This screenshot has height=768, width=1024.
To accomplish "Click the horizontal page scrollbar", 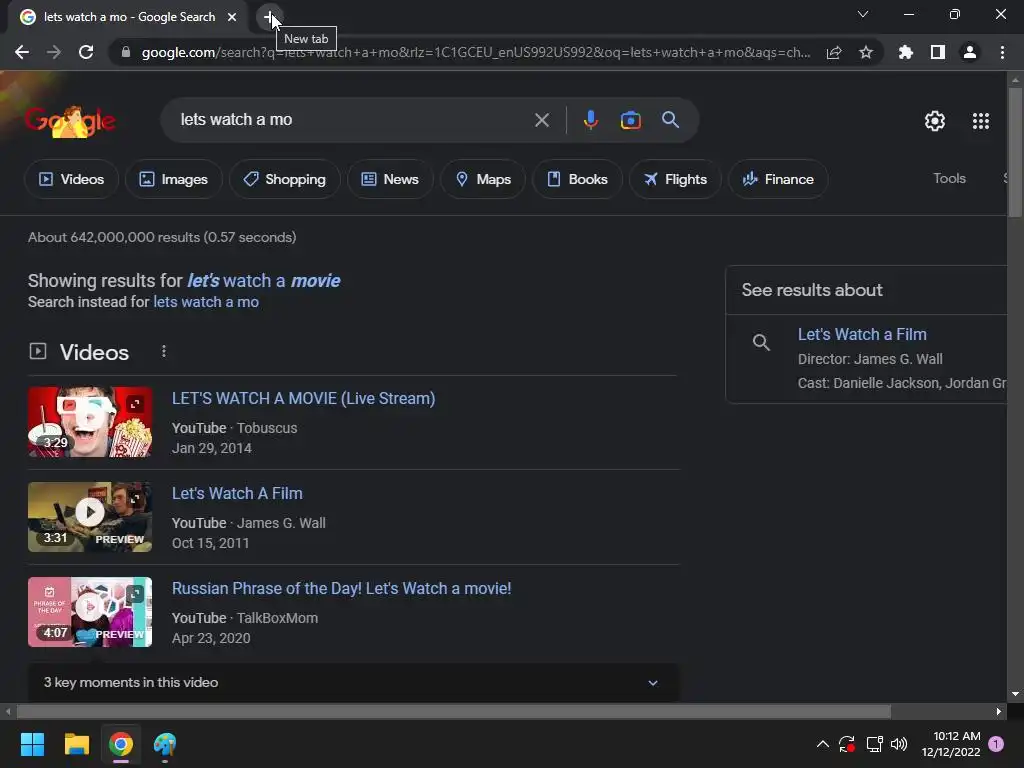I will pyautogui.click(x=453, y=711).
